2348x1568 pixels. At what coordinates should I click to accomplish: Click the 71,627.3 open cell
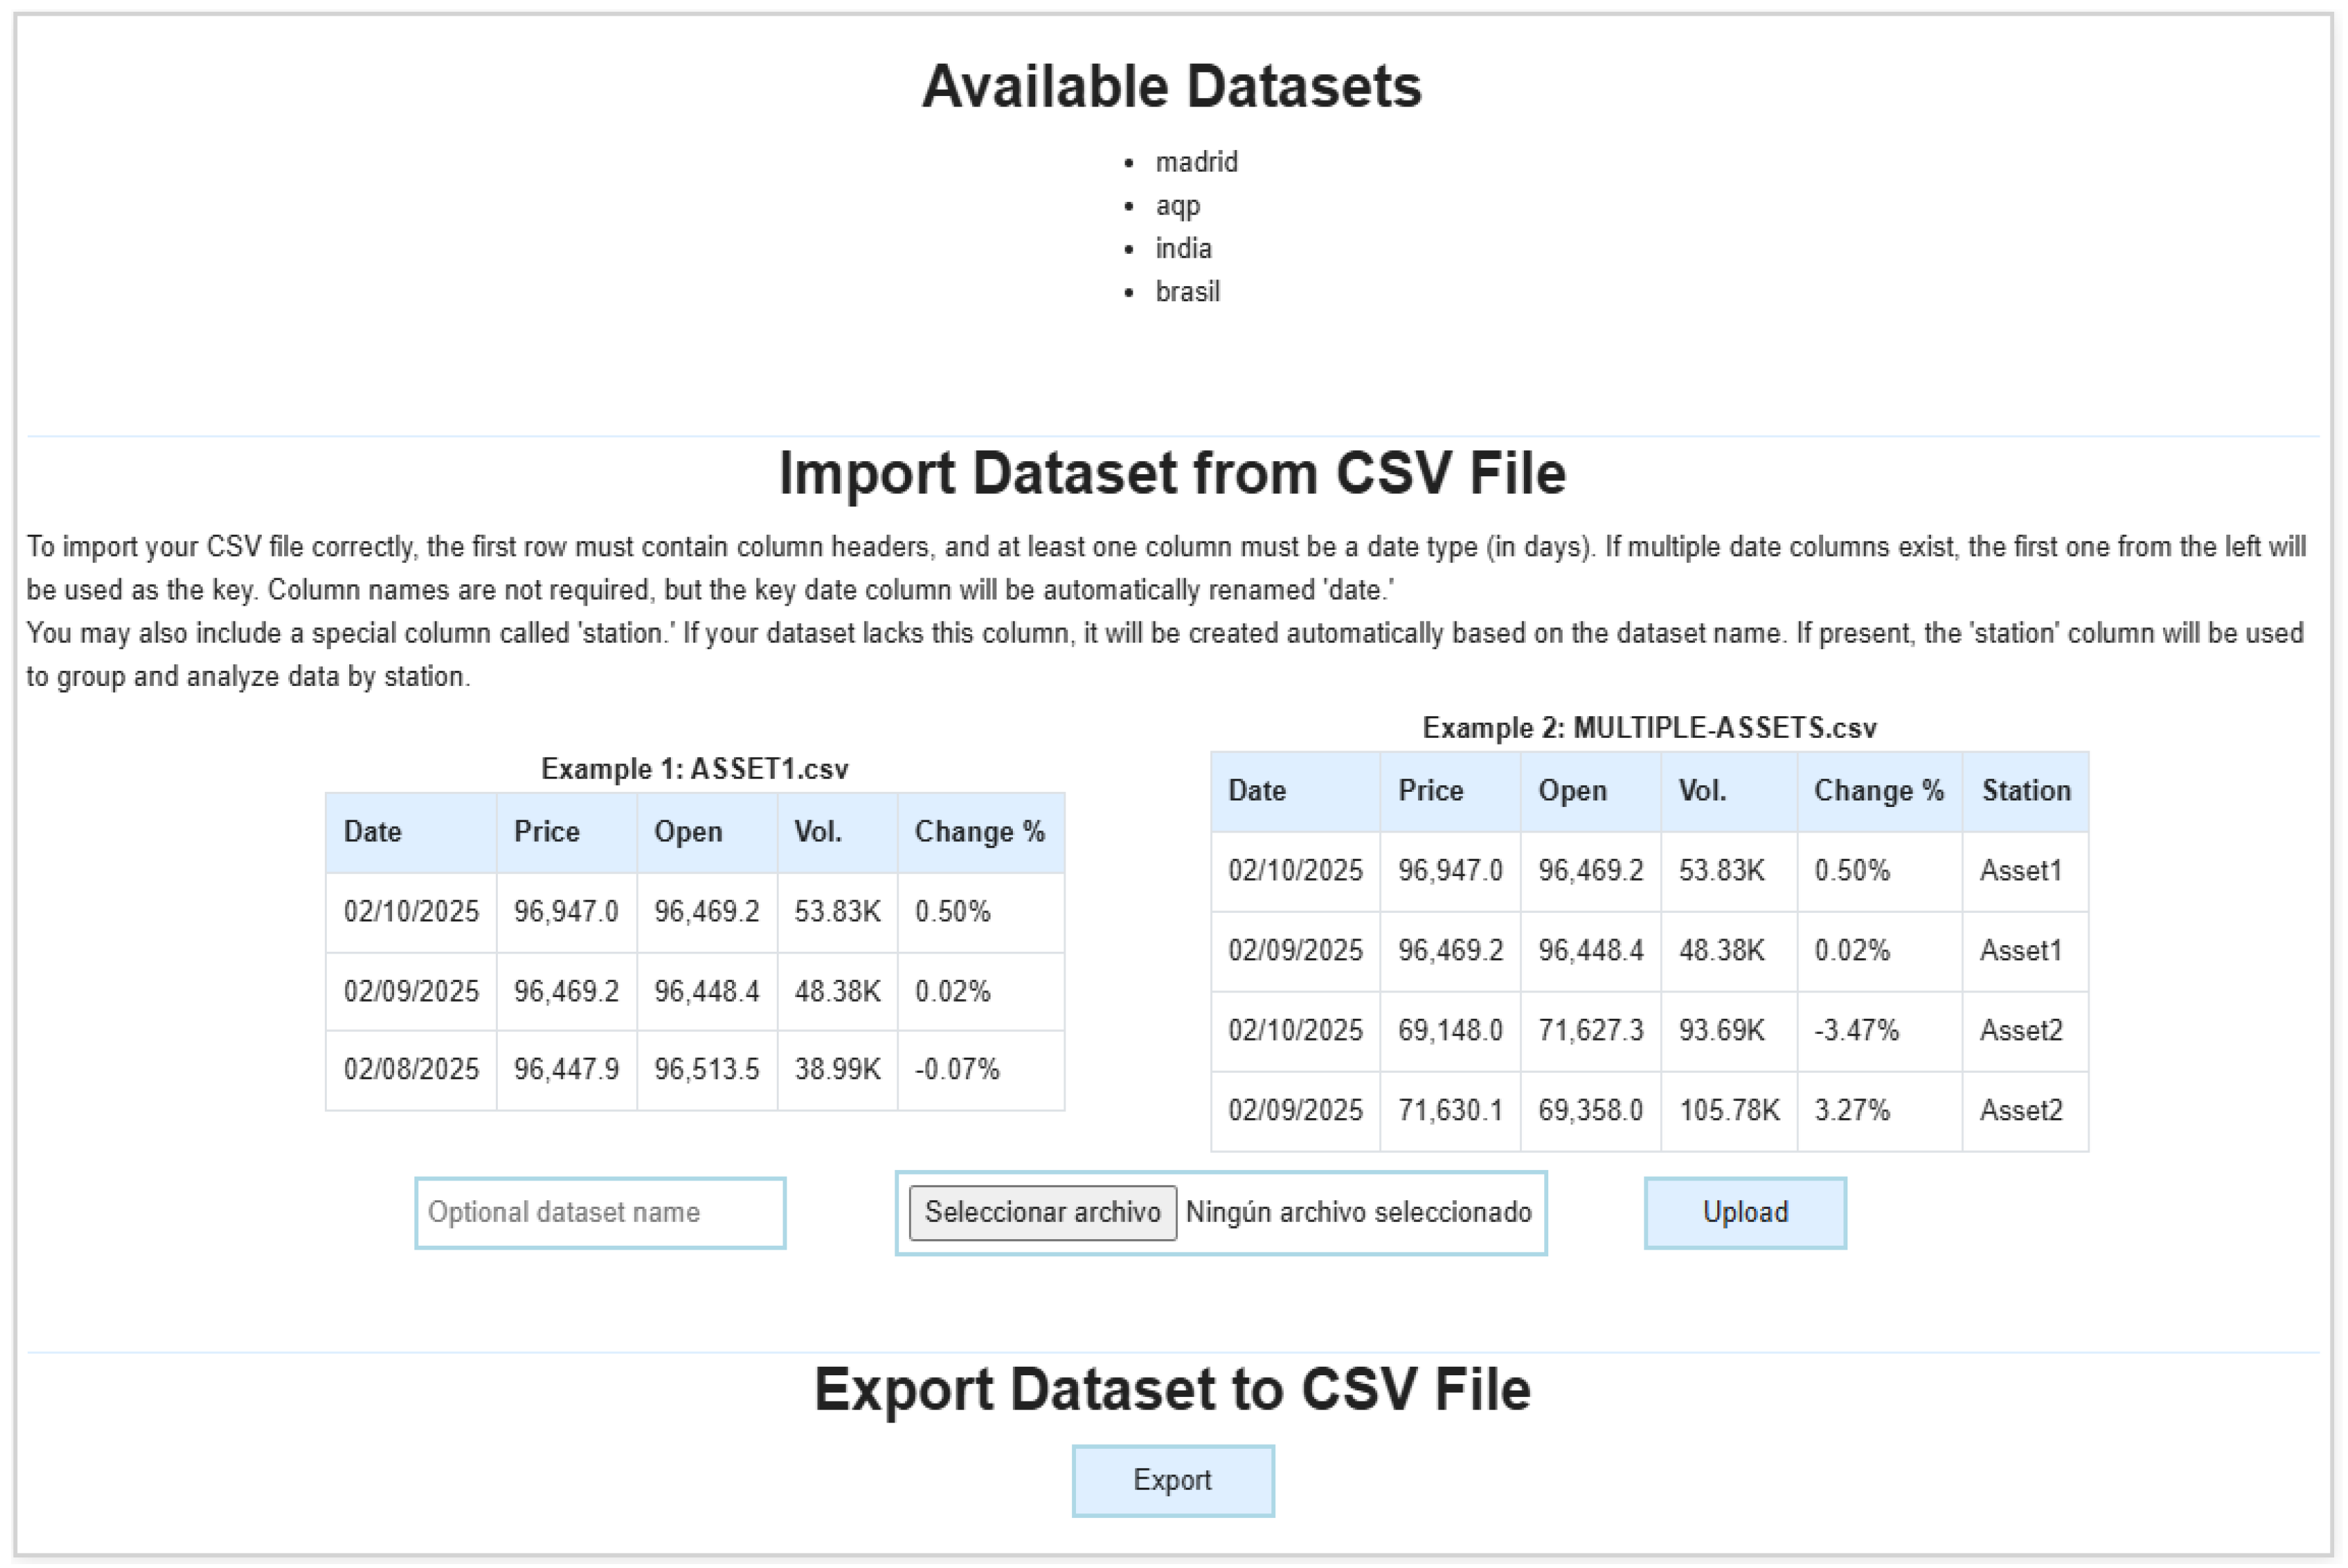pyautogui.click(x=1590, y=1031)
